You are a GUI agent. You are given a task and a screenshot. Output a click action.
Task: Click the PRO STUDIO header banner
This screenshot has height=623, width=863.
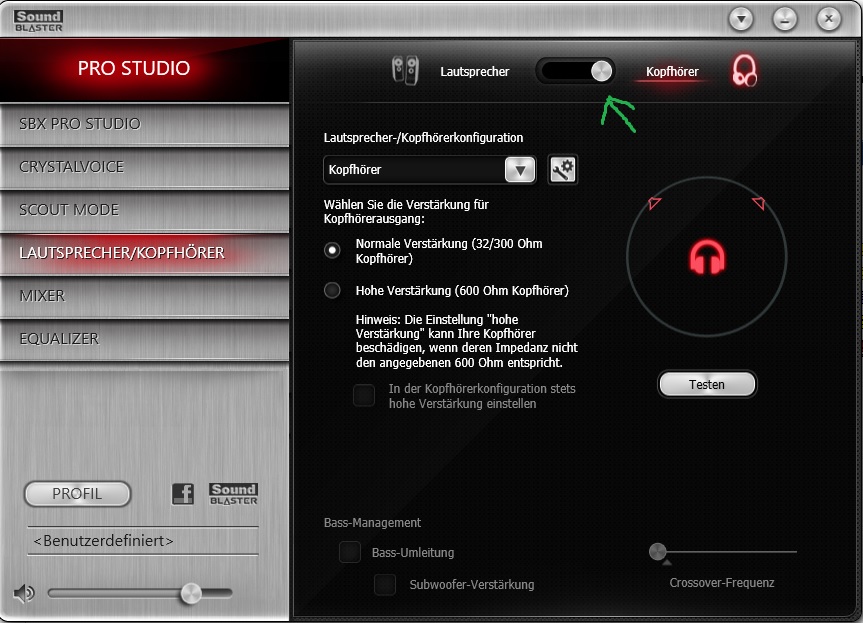pyautogui.click(x=144, y=69)
